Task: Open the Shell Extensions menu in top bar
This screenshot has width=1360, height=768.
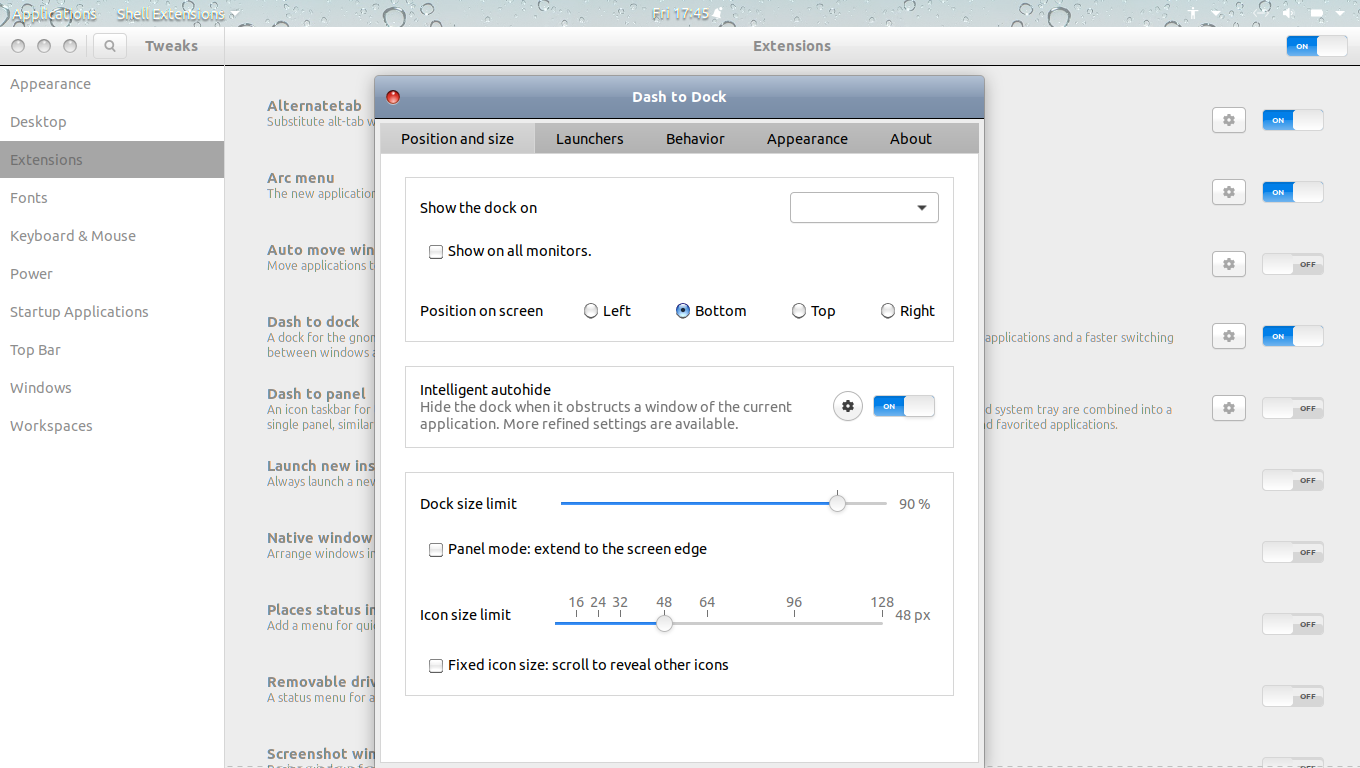Action: tap(177, 14)
